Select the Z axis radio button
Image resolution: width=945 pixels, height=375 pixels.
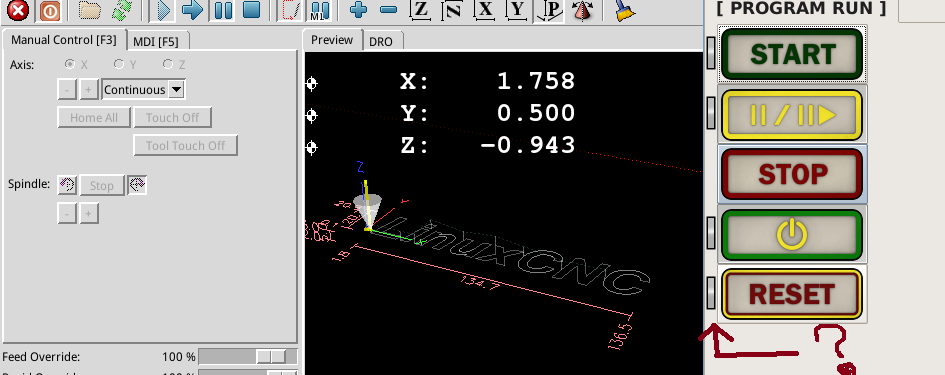pyautogui.click(x=168, y=64)
